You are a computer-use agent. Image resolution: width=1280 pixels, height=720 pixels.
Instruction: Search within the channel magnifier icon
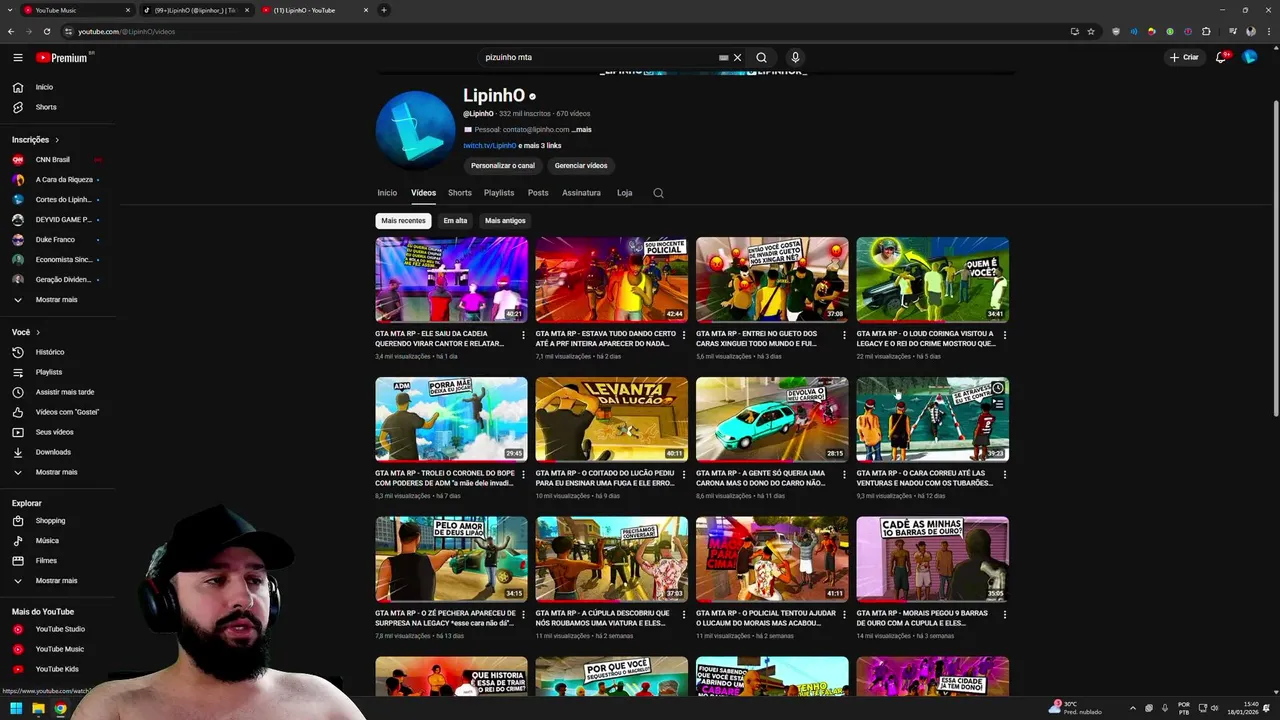point(658,193)
